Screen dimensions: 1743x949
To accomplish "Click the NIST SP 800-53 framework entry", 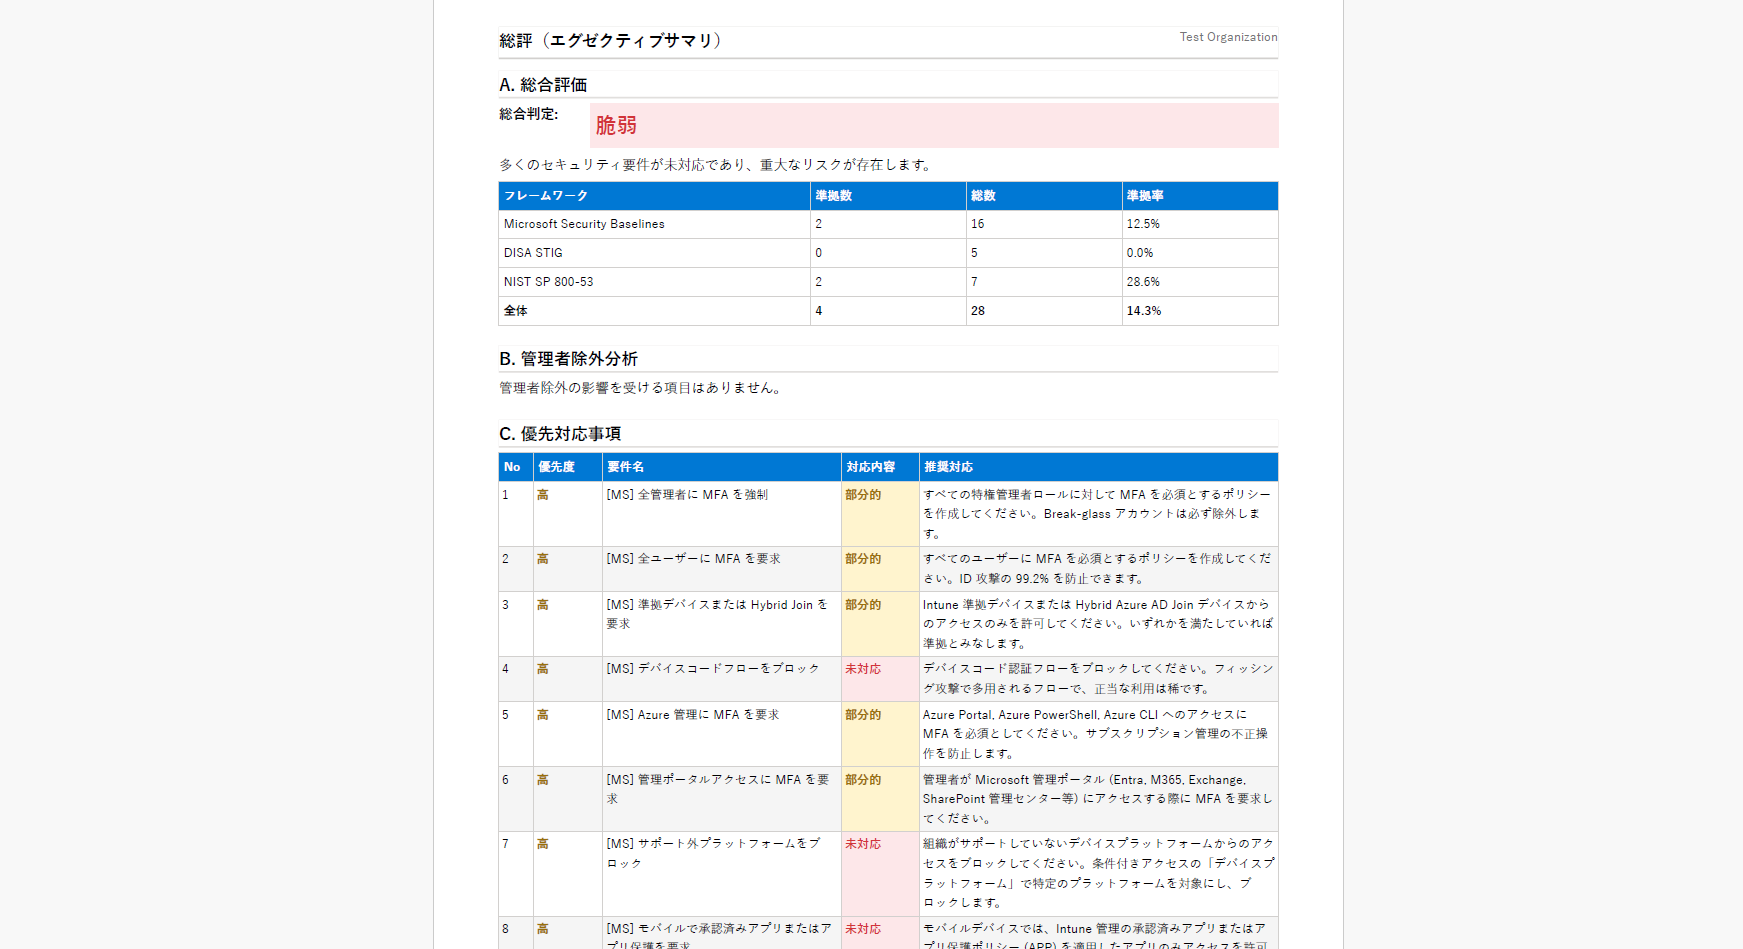I will (x=548, y=282).
